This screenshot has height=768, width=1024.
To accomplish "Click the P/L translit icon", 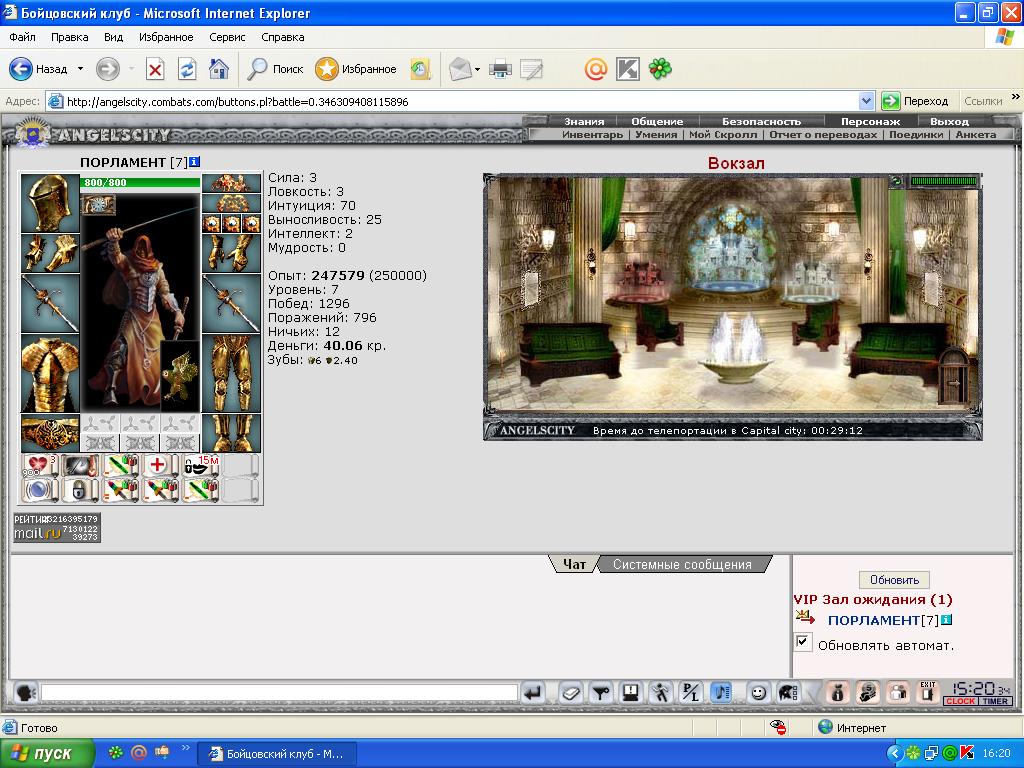I will [x=690, y=692].
